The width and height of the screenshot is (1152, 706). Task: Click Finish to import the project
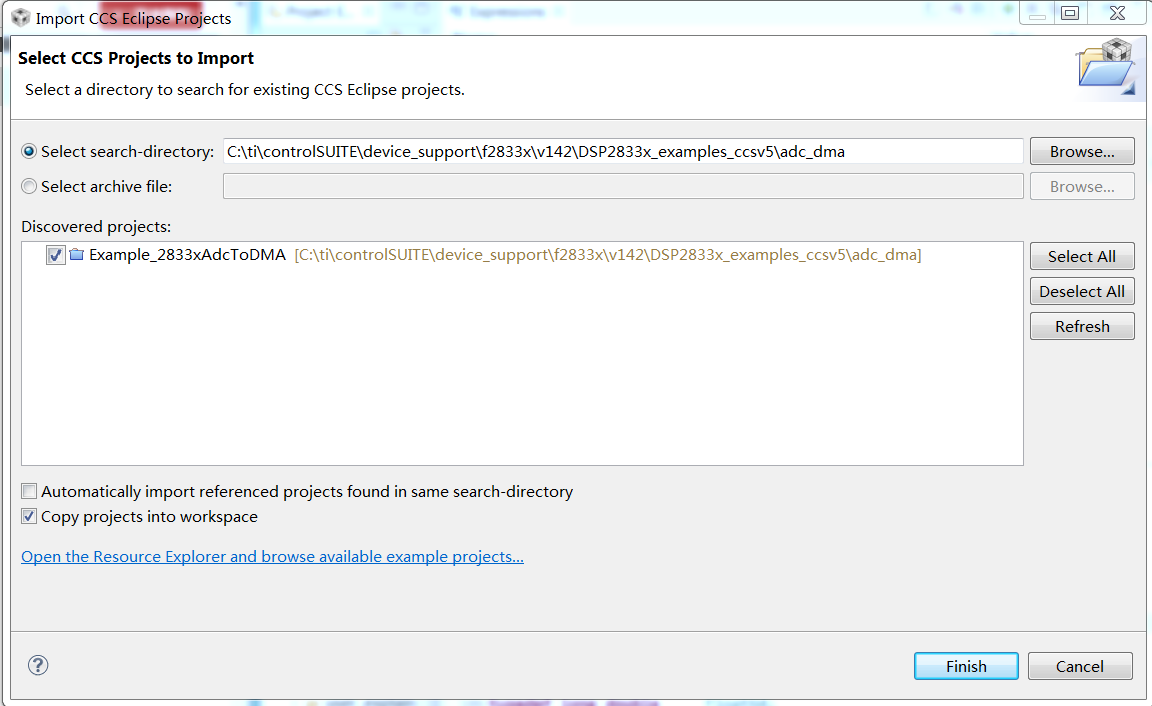(966, 666)
